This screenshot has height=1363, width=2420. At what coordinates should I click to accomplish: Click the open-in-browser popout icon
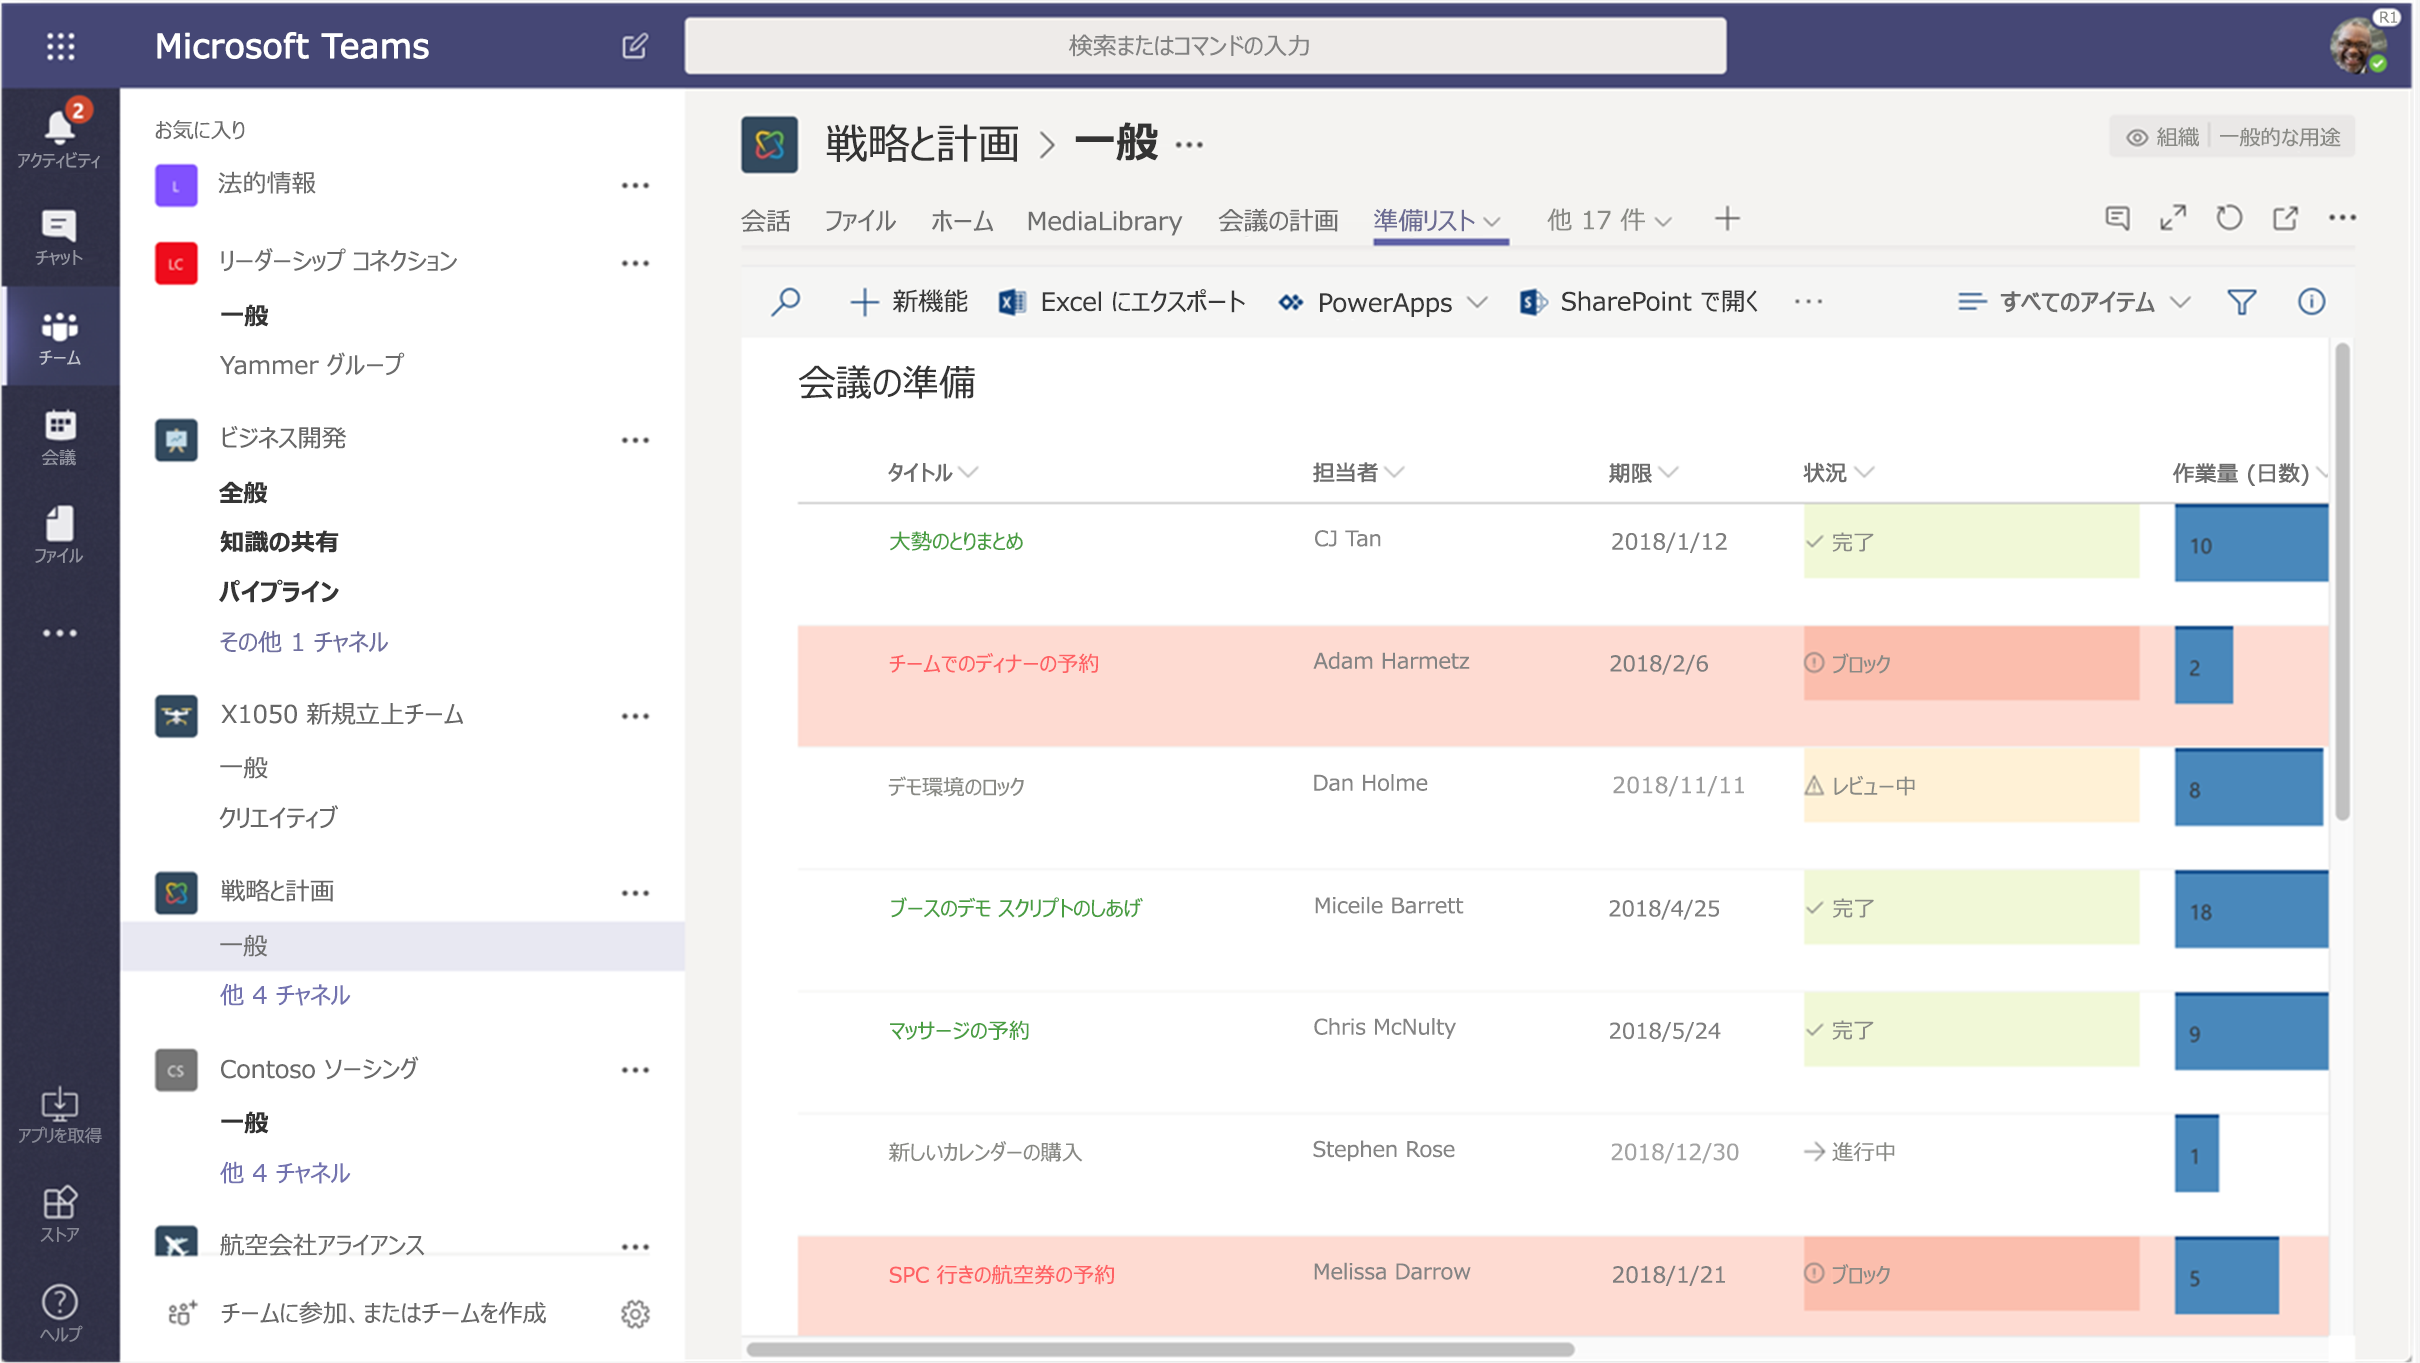pos(2285,218)
